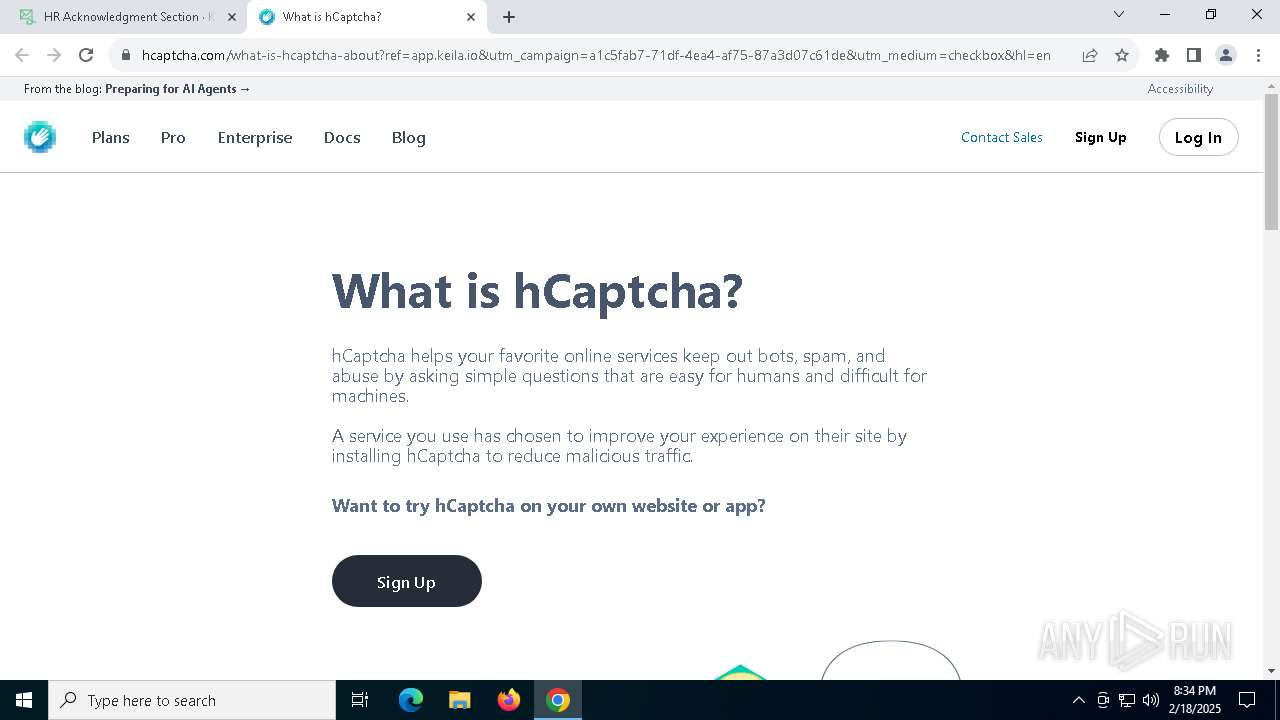The image size is (1280, 720).
Task: Open the tab search chevron
Action: pyautogui.click(x=1119, y=14)
